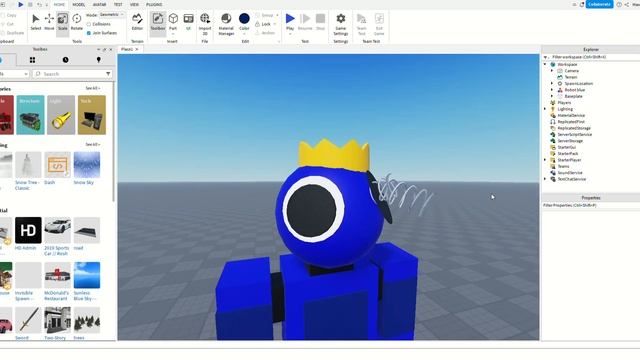Toggle the Collisions checkbox
The image size is (640, 360).
pyautogui.click(x=89, y=24)
